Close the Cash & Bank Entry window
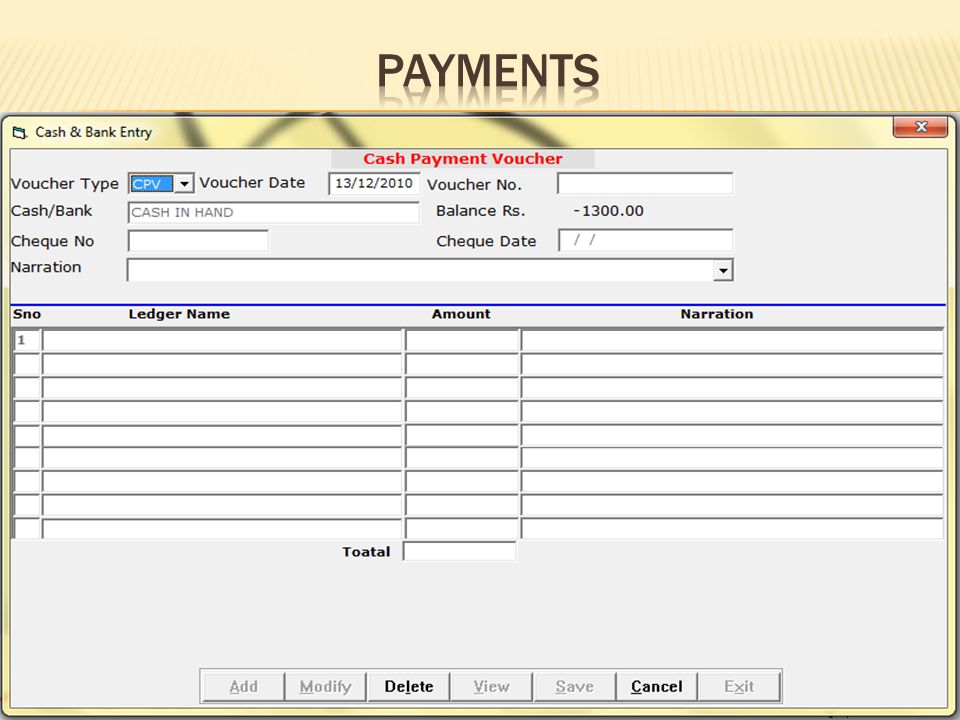Image resolution: width=960 pixels, height=720 pixels. coord(920,127)
